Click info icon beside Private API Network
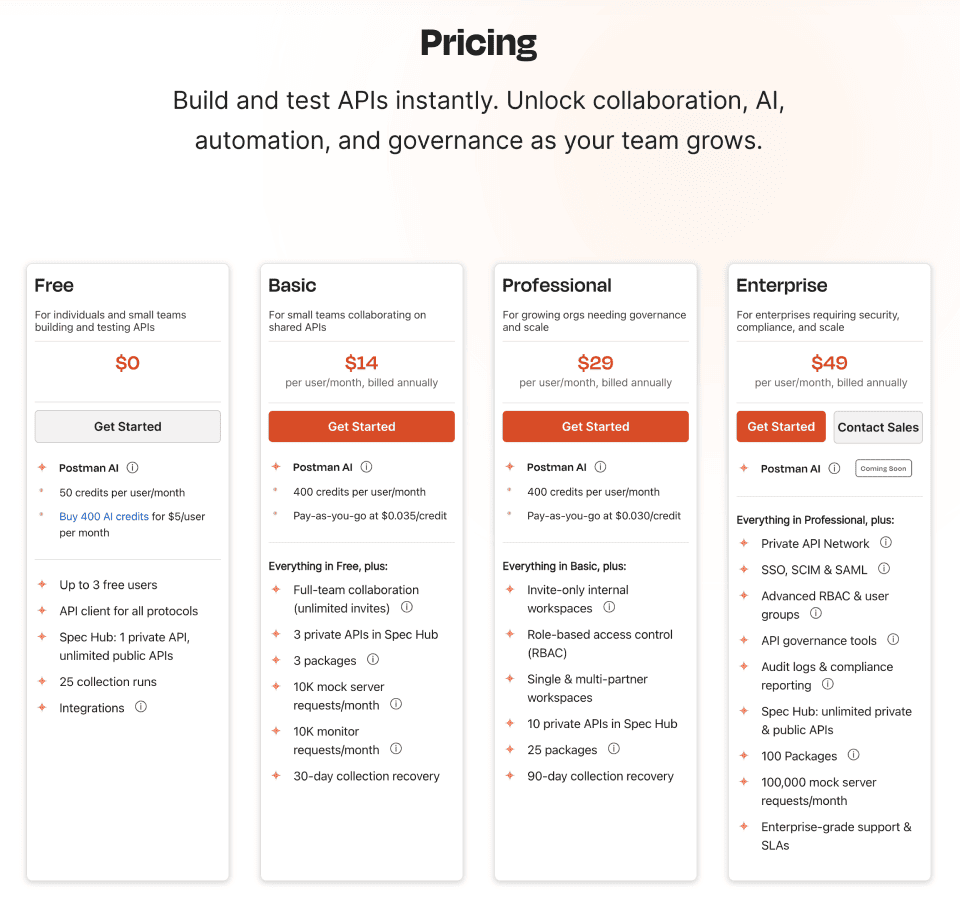The height and width of the screenshot is (906, 960). [886, 542]
